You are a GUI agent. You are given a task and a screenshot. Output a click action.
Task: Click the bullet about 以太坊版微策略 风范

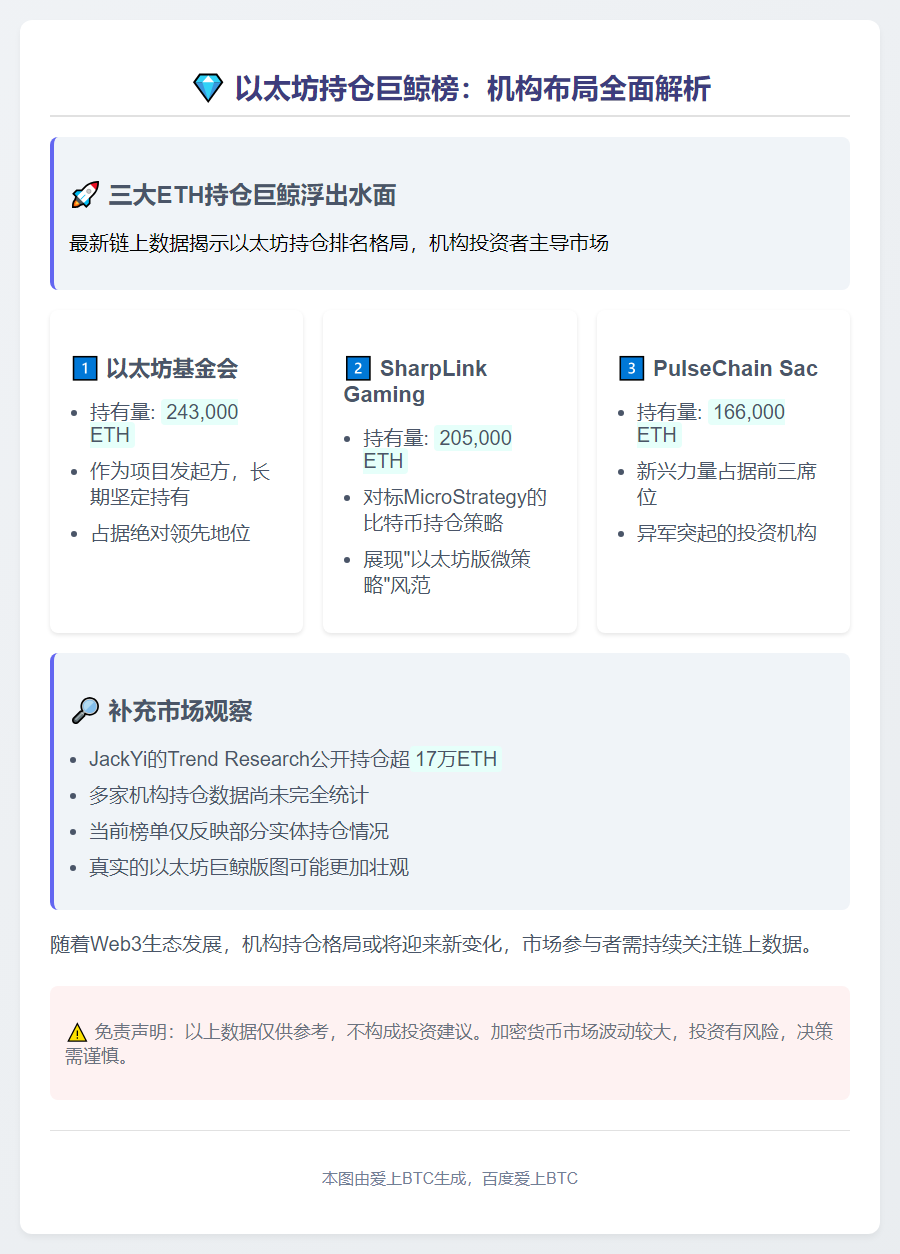[447, 571]
